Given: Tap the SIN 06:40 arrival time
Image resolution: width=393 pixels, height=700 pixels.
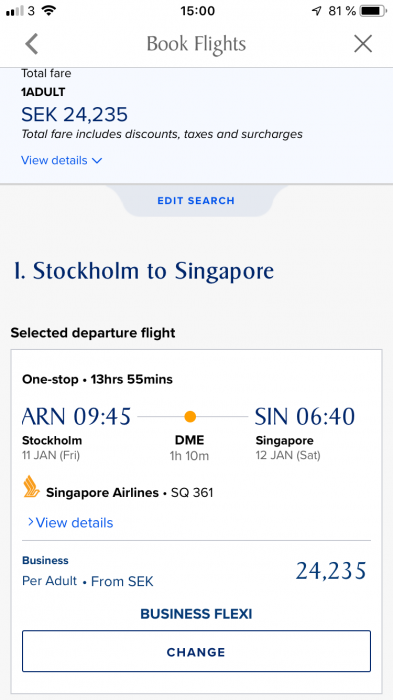Looking at the screenshot, I should 305,417.
